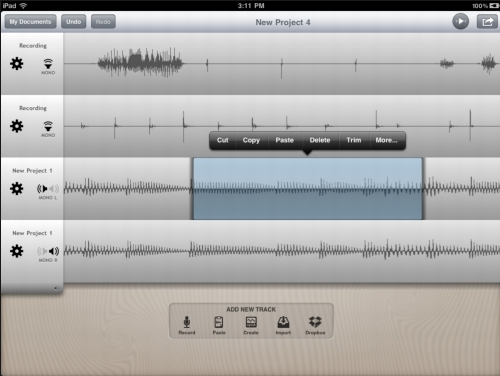Toggle MONO channel on second Recording track
The height and width of the screenshot is (376, 500).
pyautogui.click(x=48, y=129)
